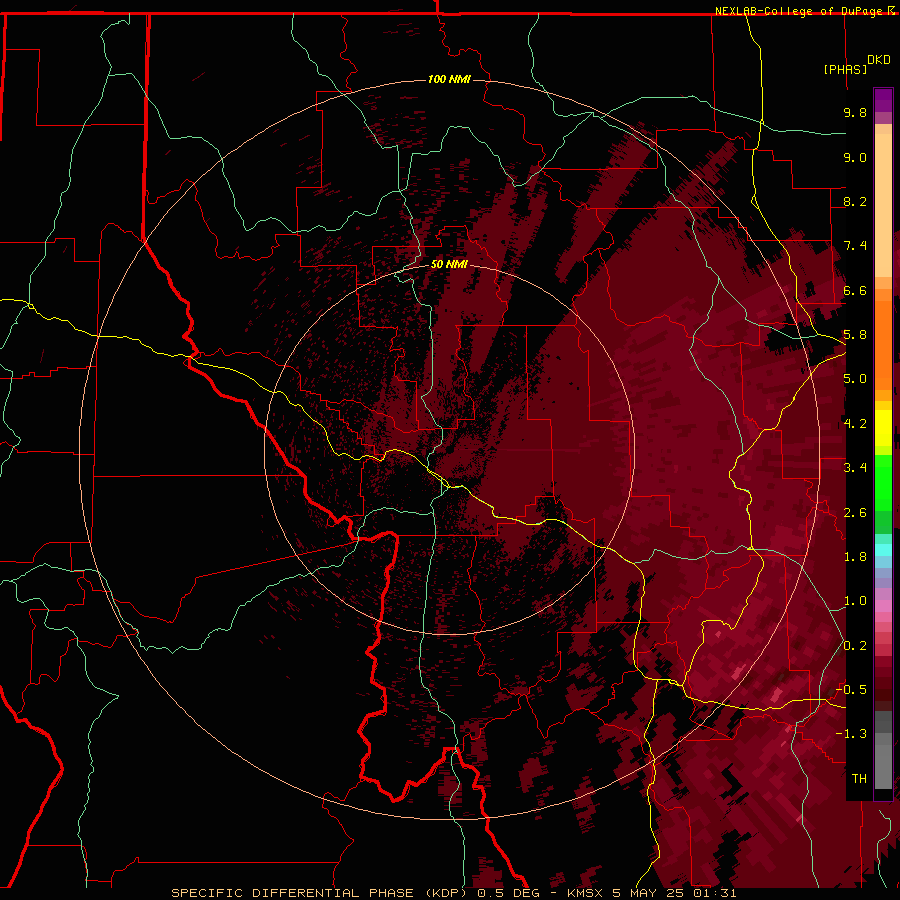Click the 5.0 value on the scale
900x900 pixels.
(x=855, y=379)
